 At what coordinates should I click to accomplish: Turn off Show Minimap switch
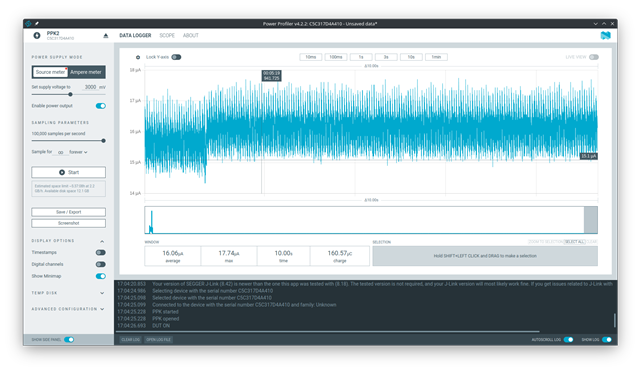(x=101, y=276)
